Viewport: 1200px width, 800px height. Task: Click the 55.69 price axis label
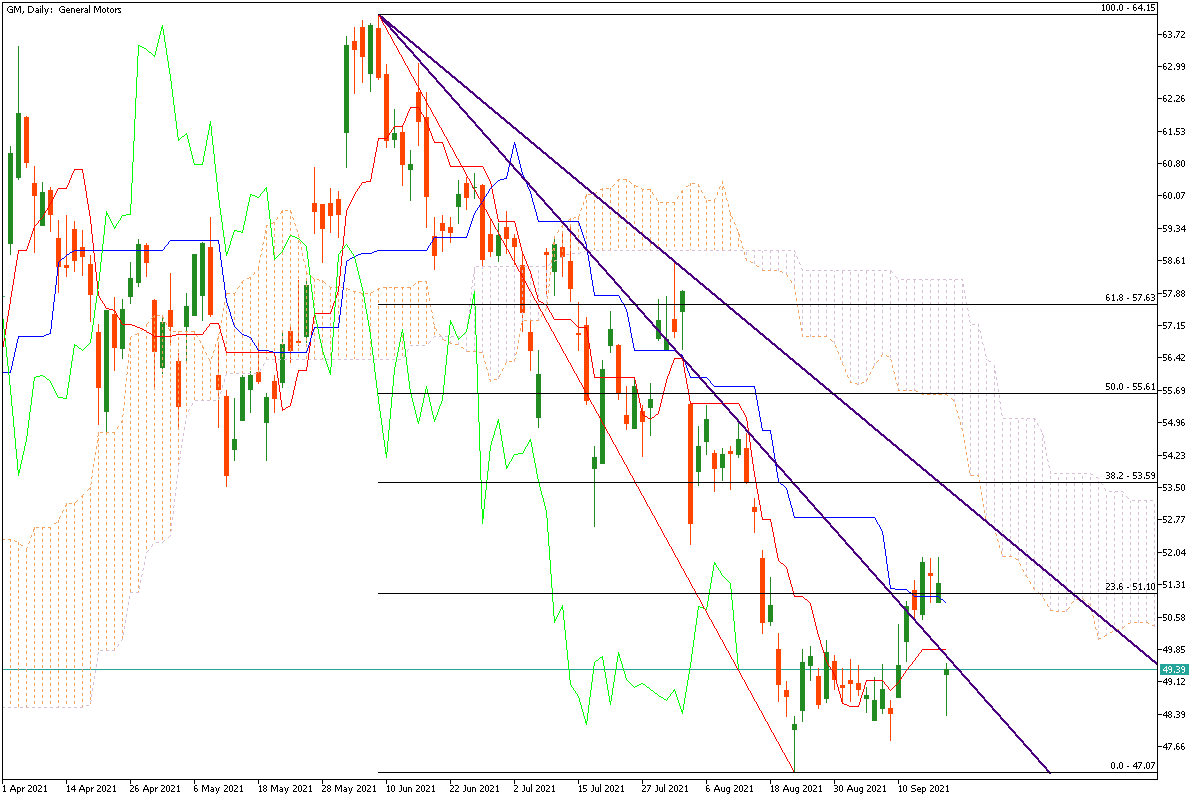click(1172, 390)
